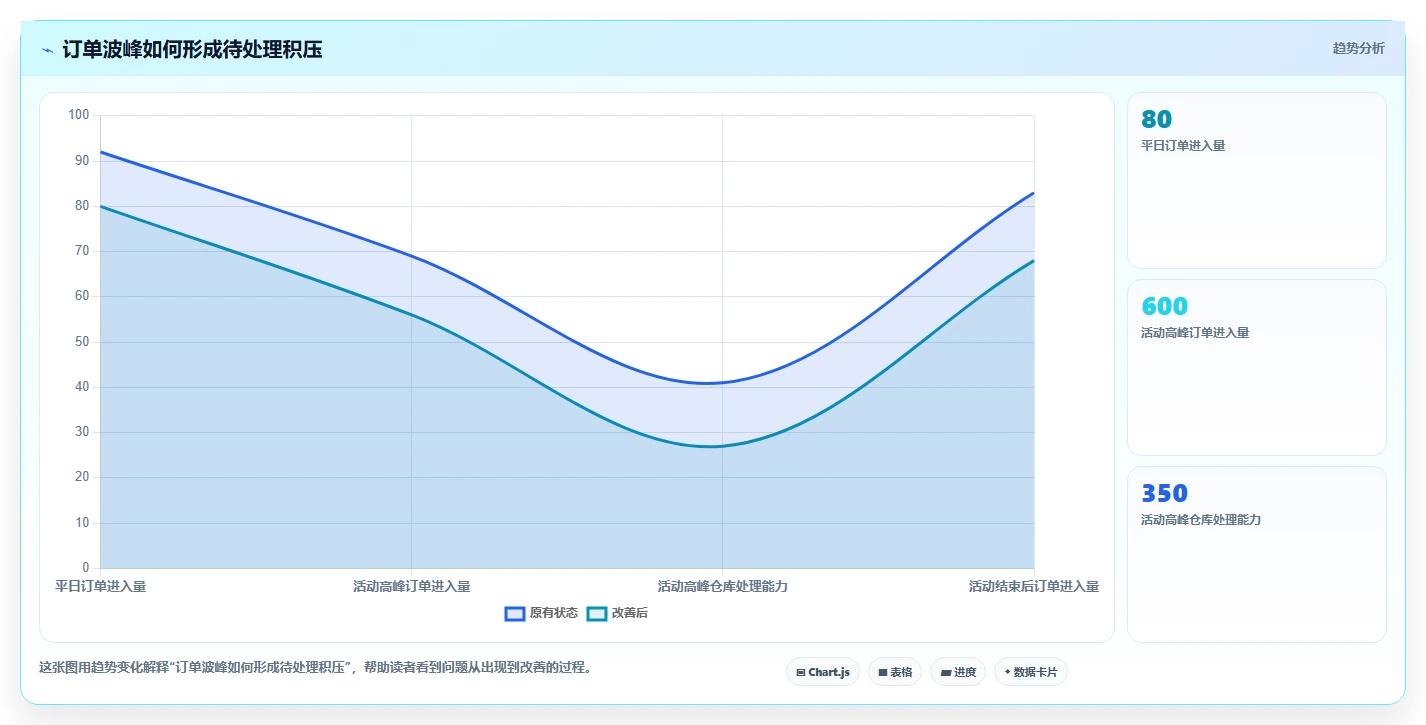Click x-axis label 活动高峰仓库处理能力
The image size is (1426, 725).
pyautogui.click(x=722, y=586)
